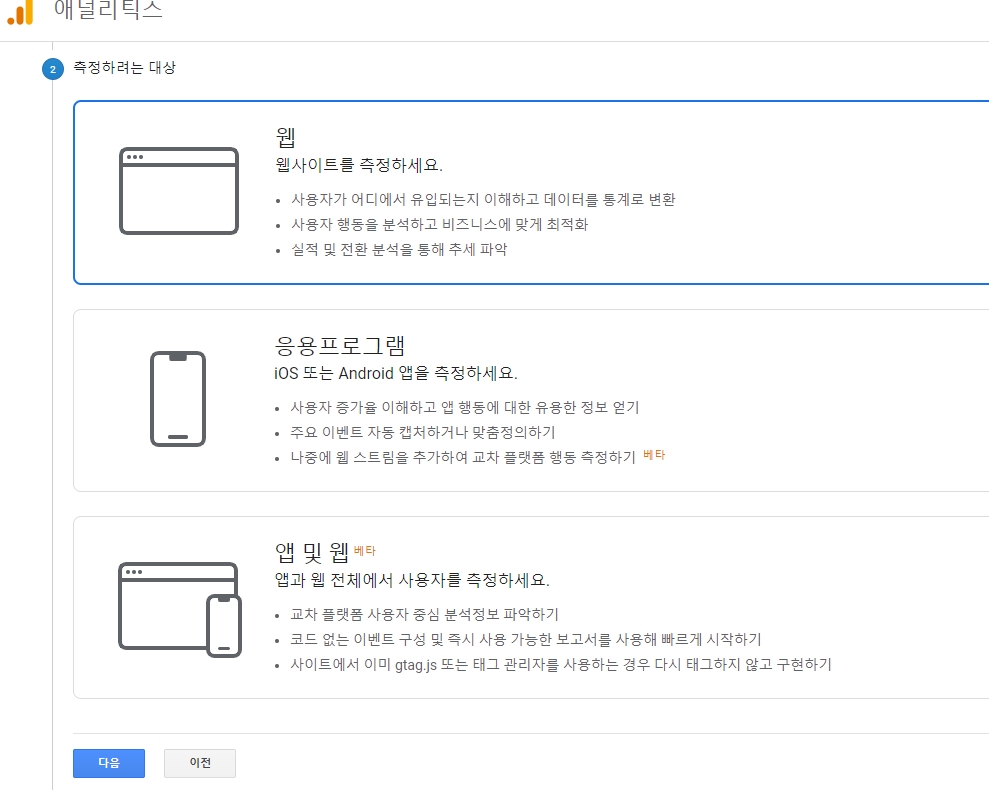This screenshot has width=989, height=790.
Task: Select the 앱 및 웹 measurement option heading
Action: pyautogui.click(x=312, y=552)
